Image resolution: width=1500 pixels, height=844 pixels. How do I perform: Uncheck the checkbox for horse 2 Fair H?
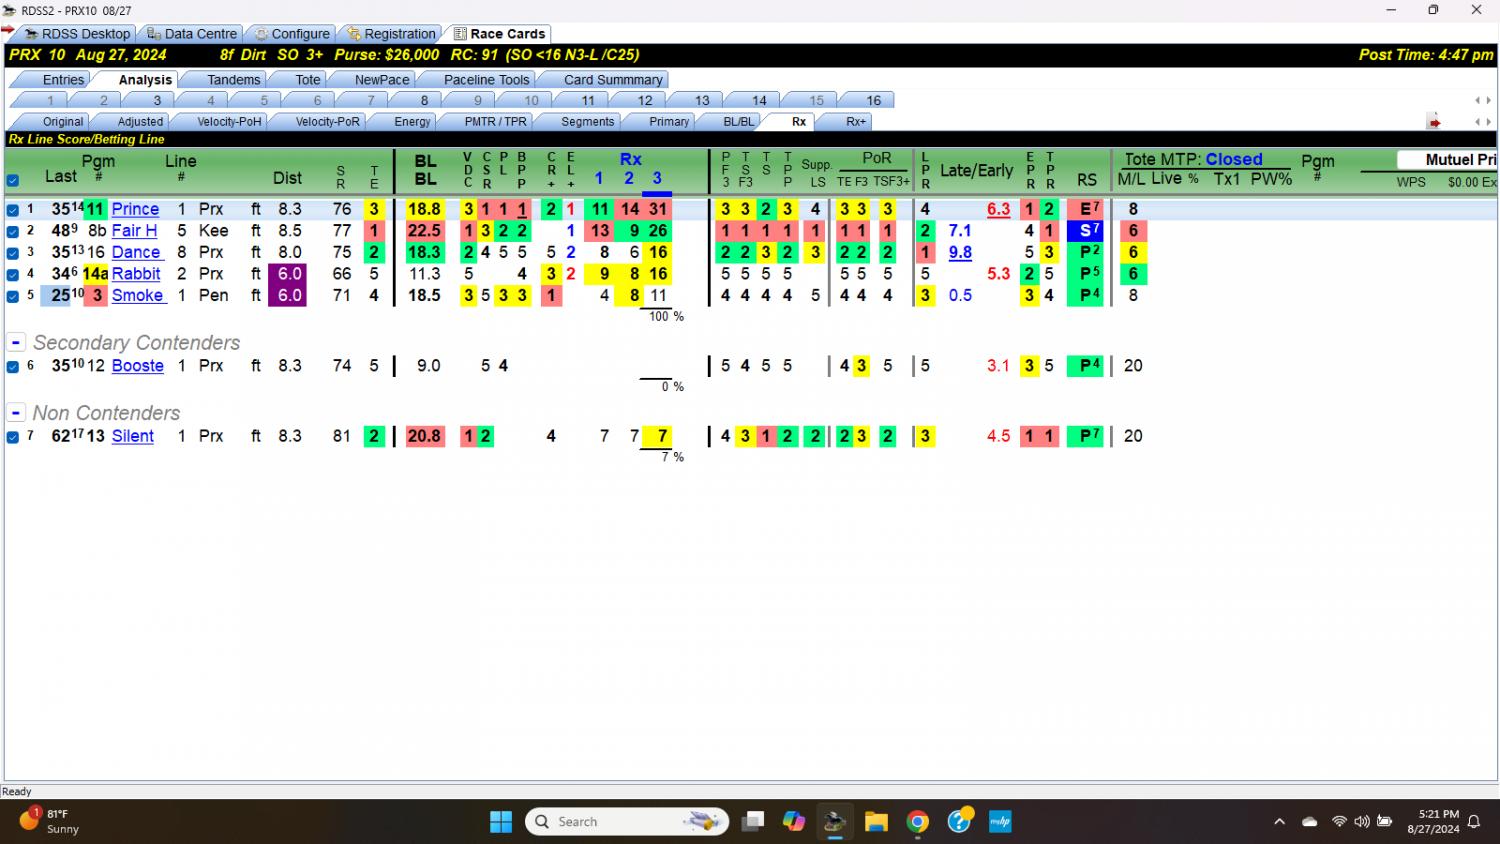coord(12,231)
